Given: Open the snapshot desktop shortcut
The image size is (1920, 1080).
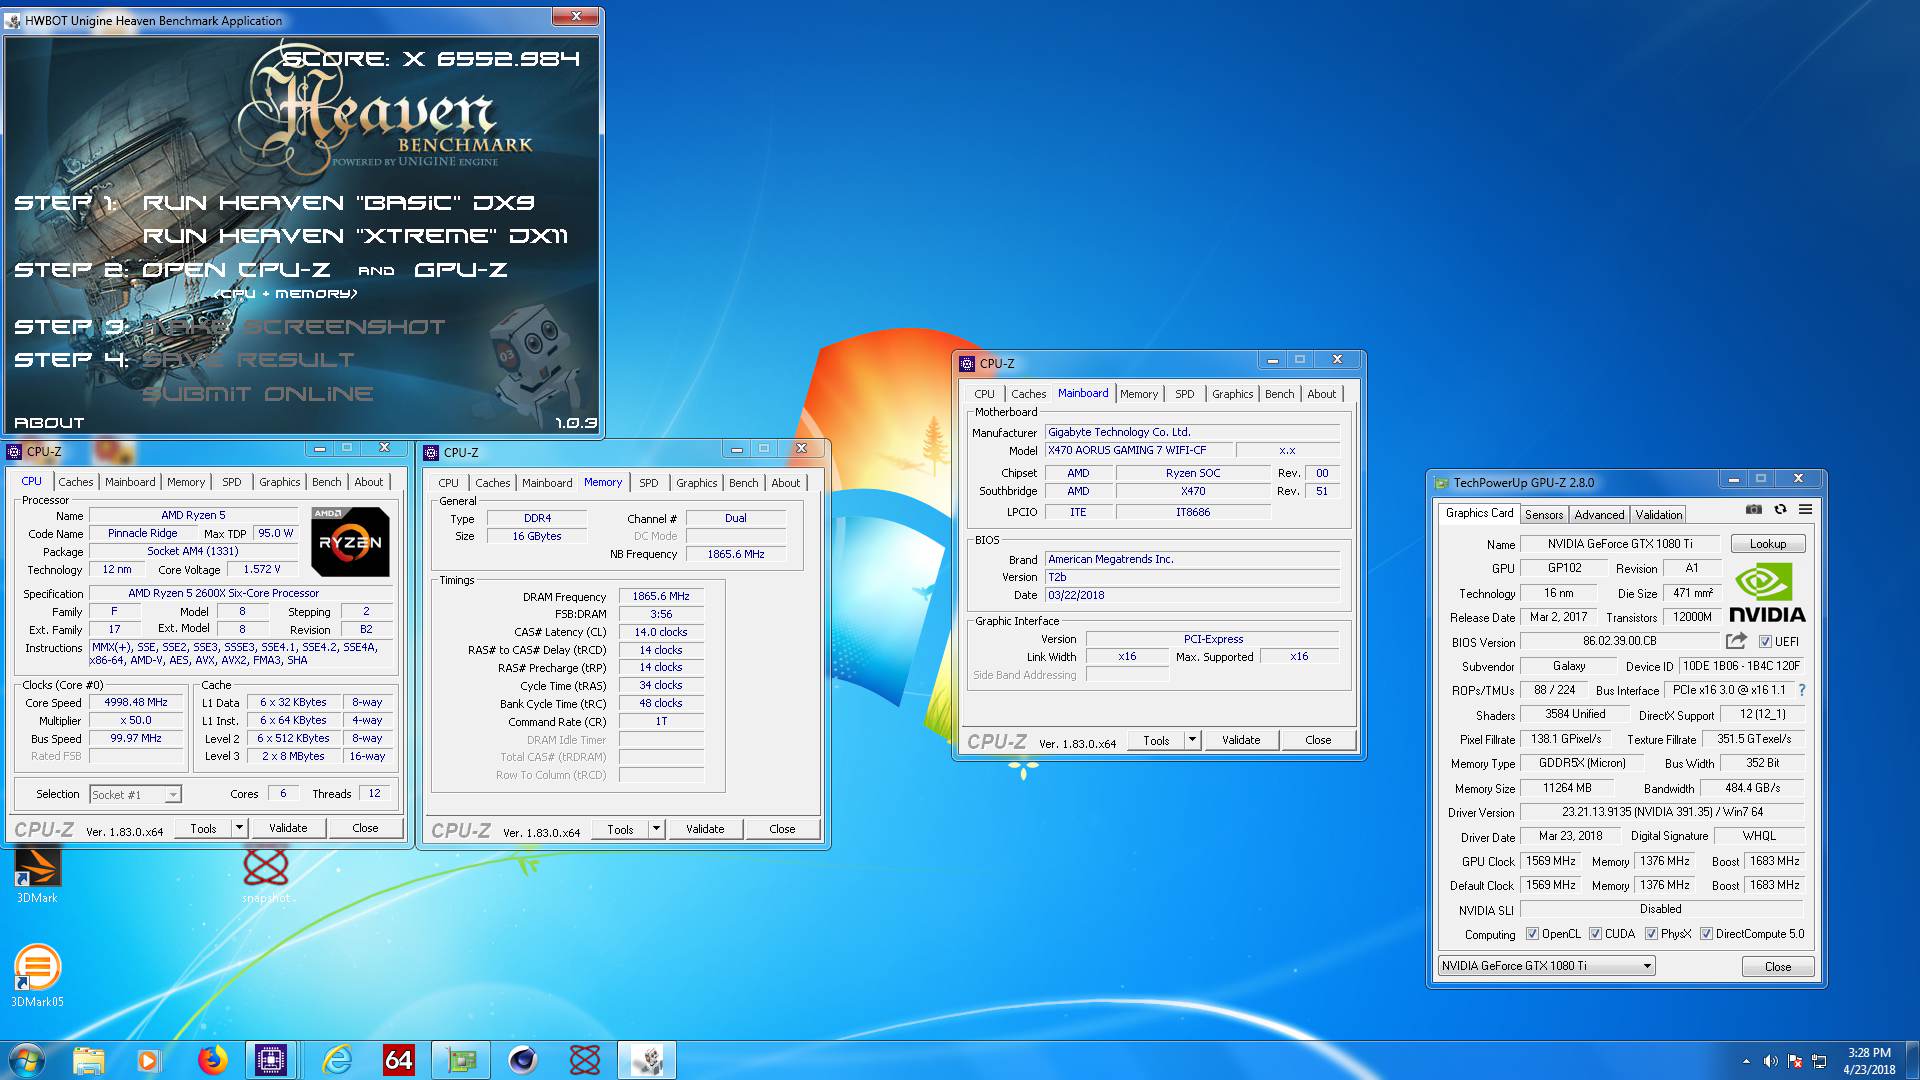Looking at the screenshot, I should point(266,875).
